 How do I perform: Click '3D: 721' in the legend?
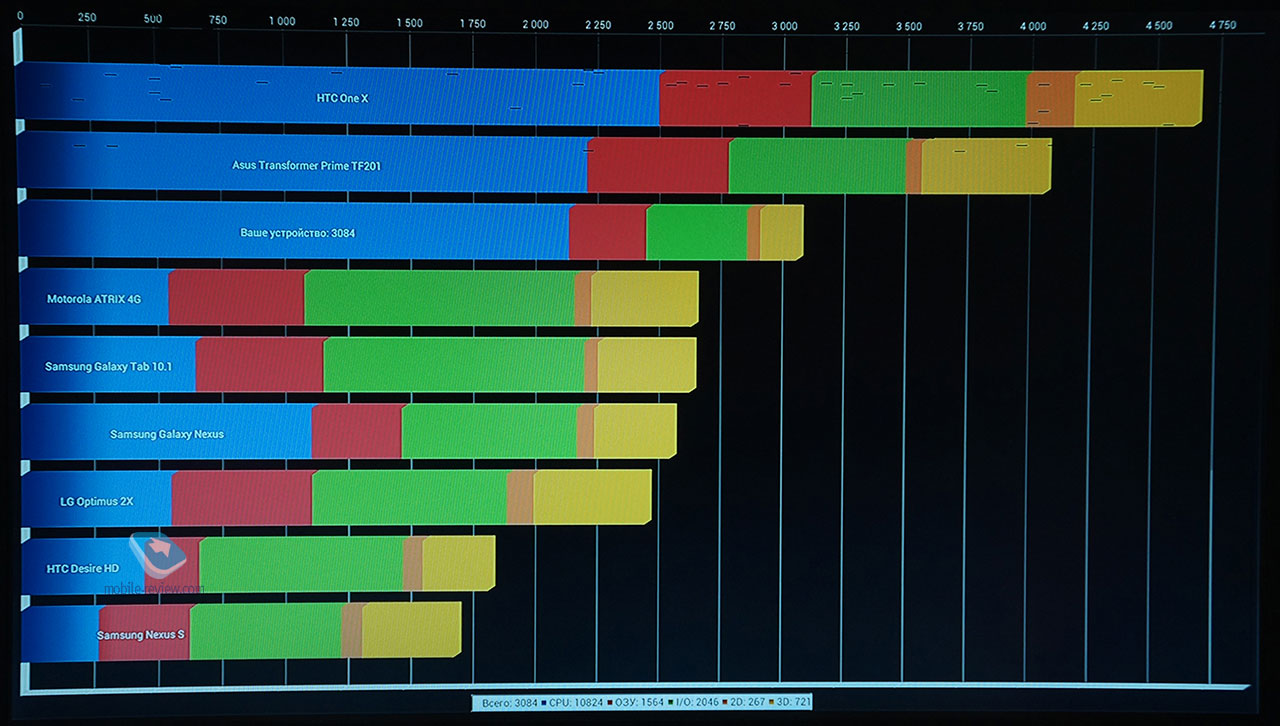(x=793, y=702)
